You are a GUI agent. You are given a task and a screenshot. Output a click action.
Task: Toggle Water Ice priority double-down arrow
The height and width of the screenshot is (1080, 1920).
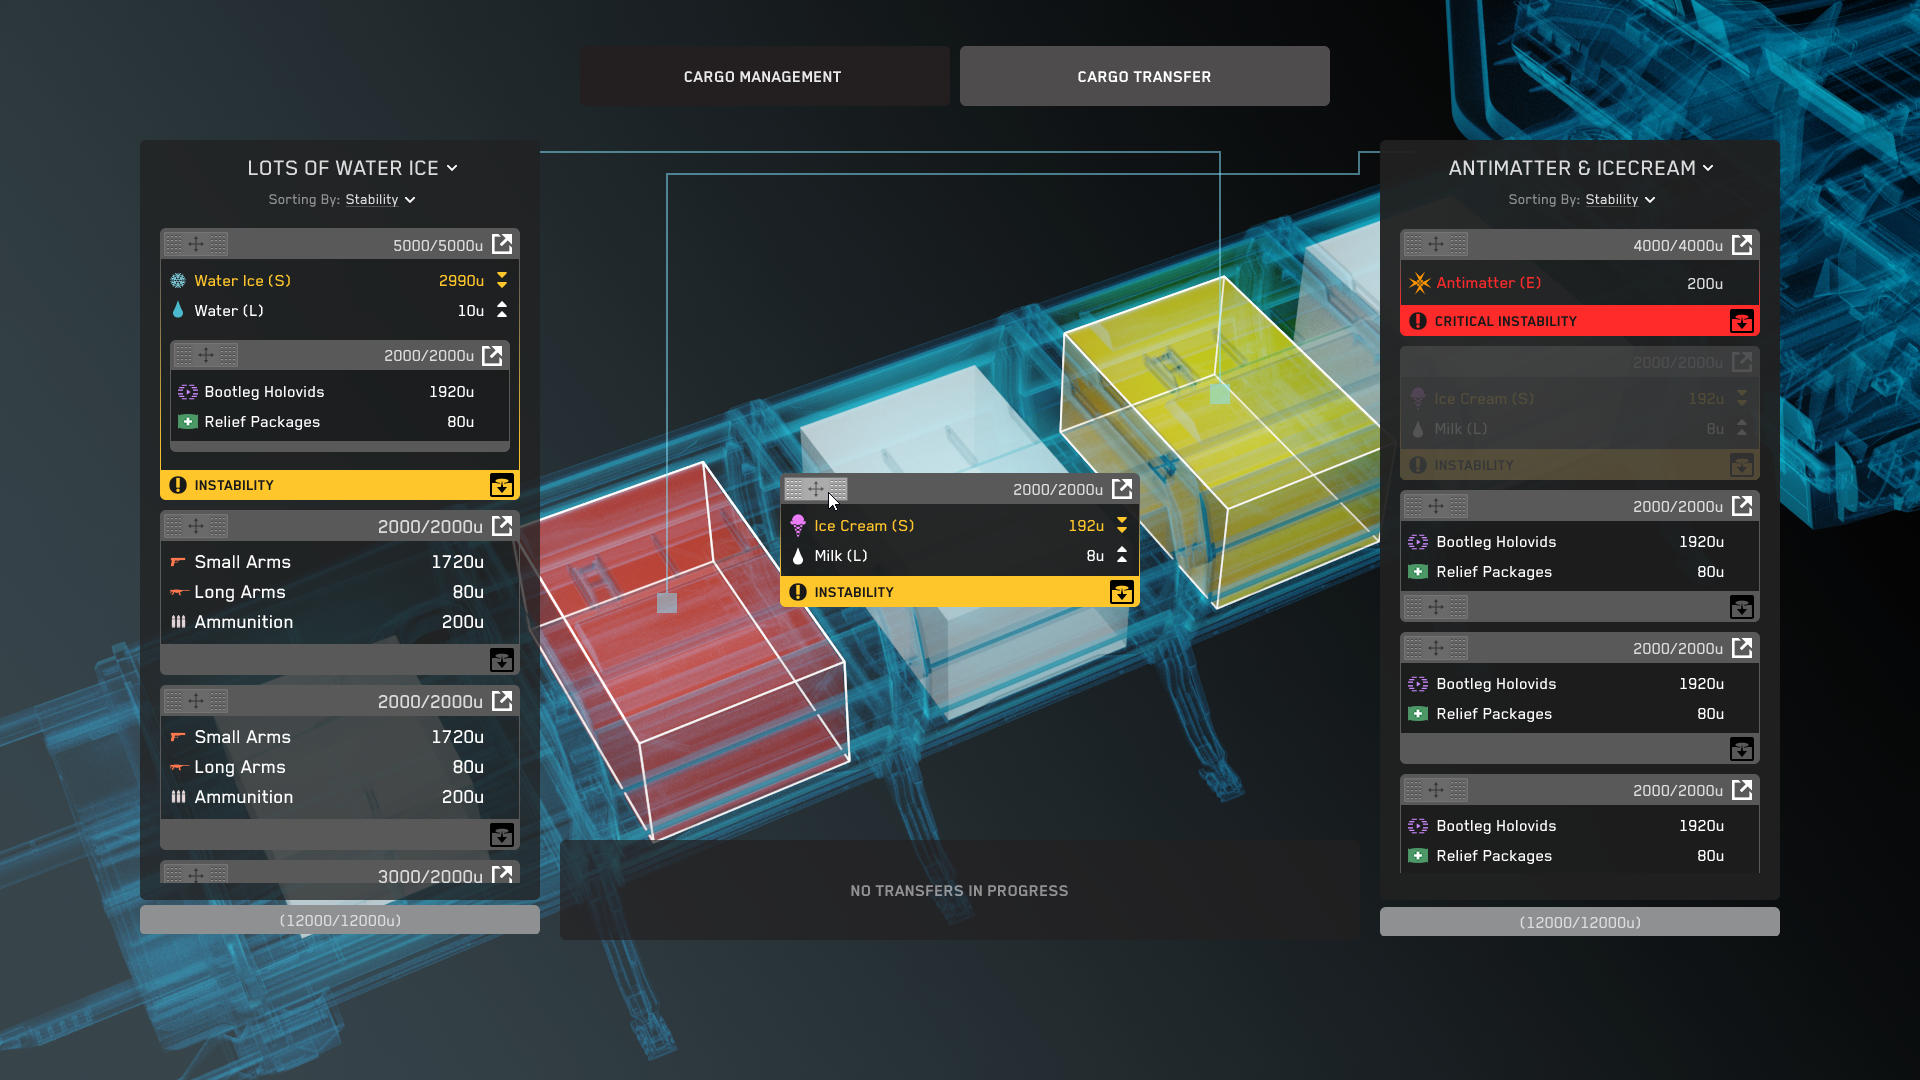click(x=502, y=280)
